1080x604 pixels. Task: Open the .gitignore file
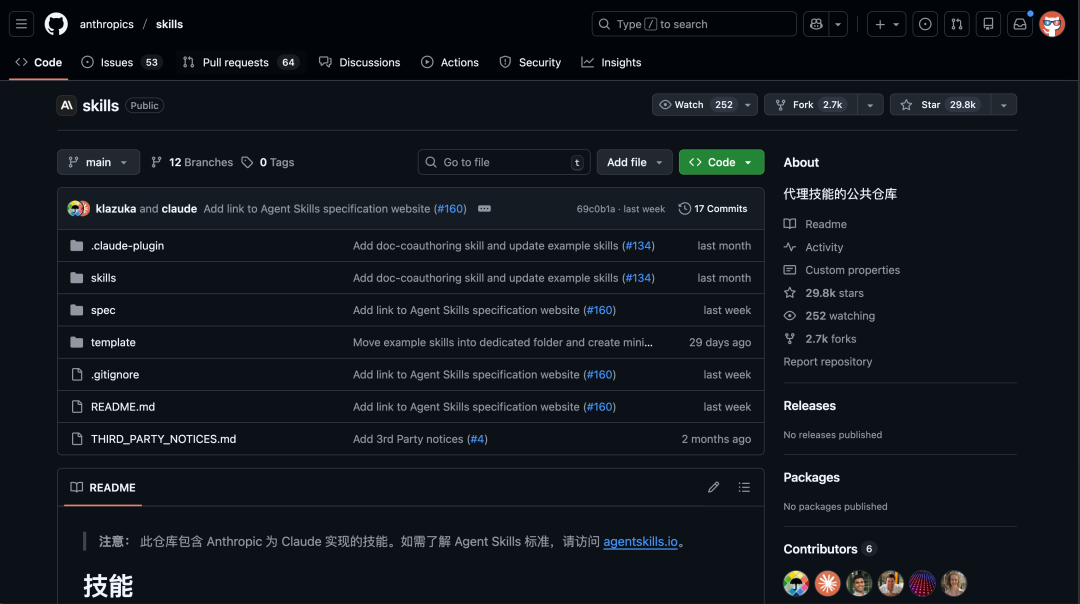115,375
